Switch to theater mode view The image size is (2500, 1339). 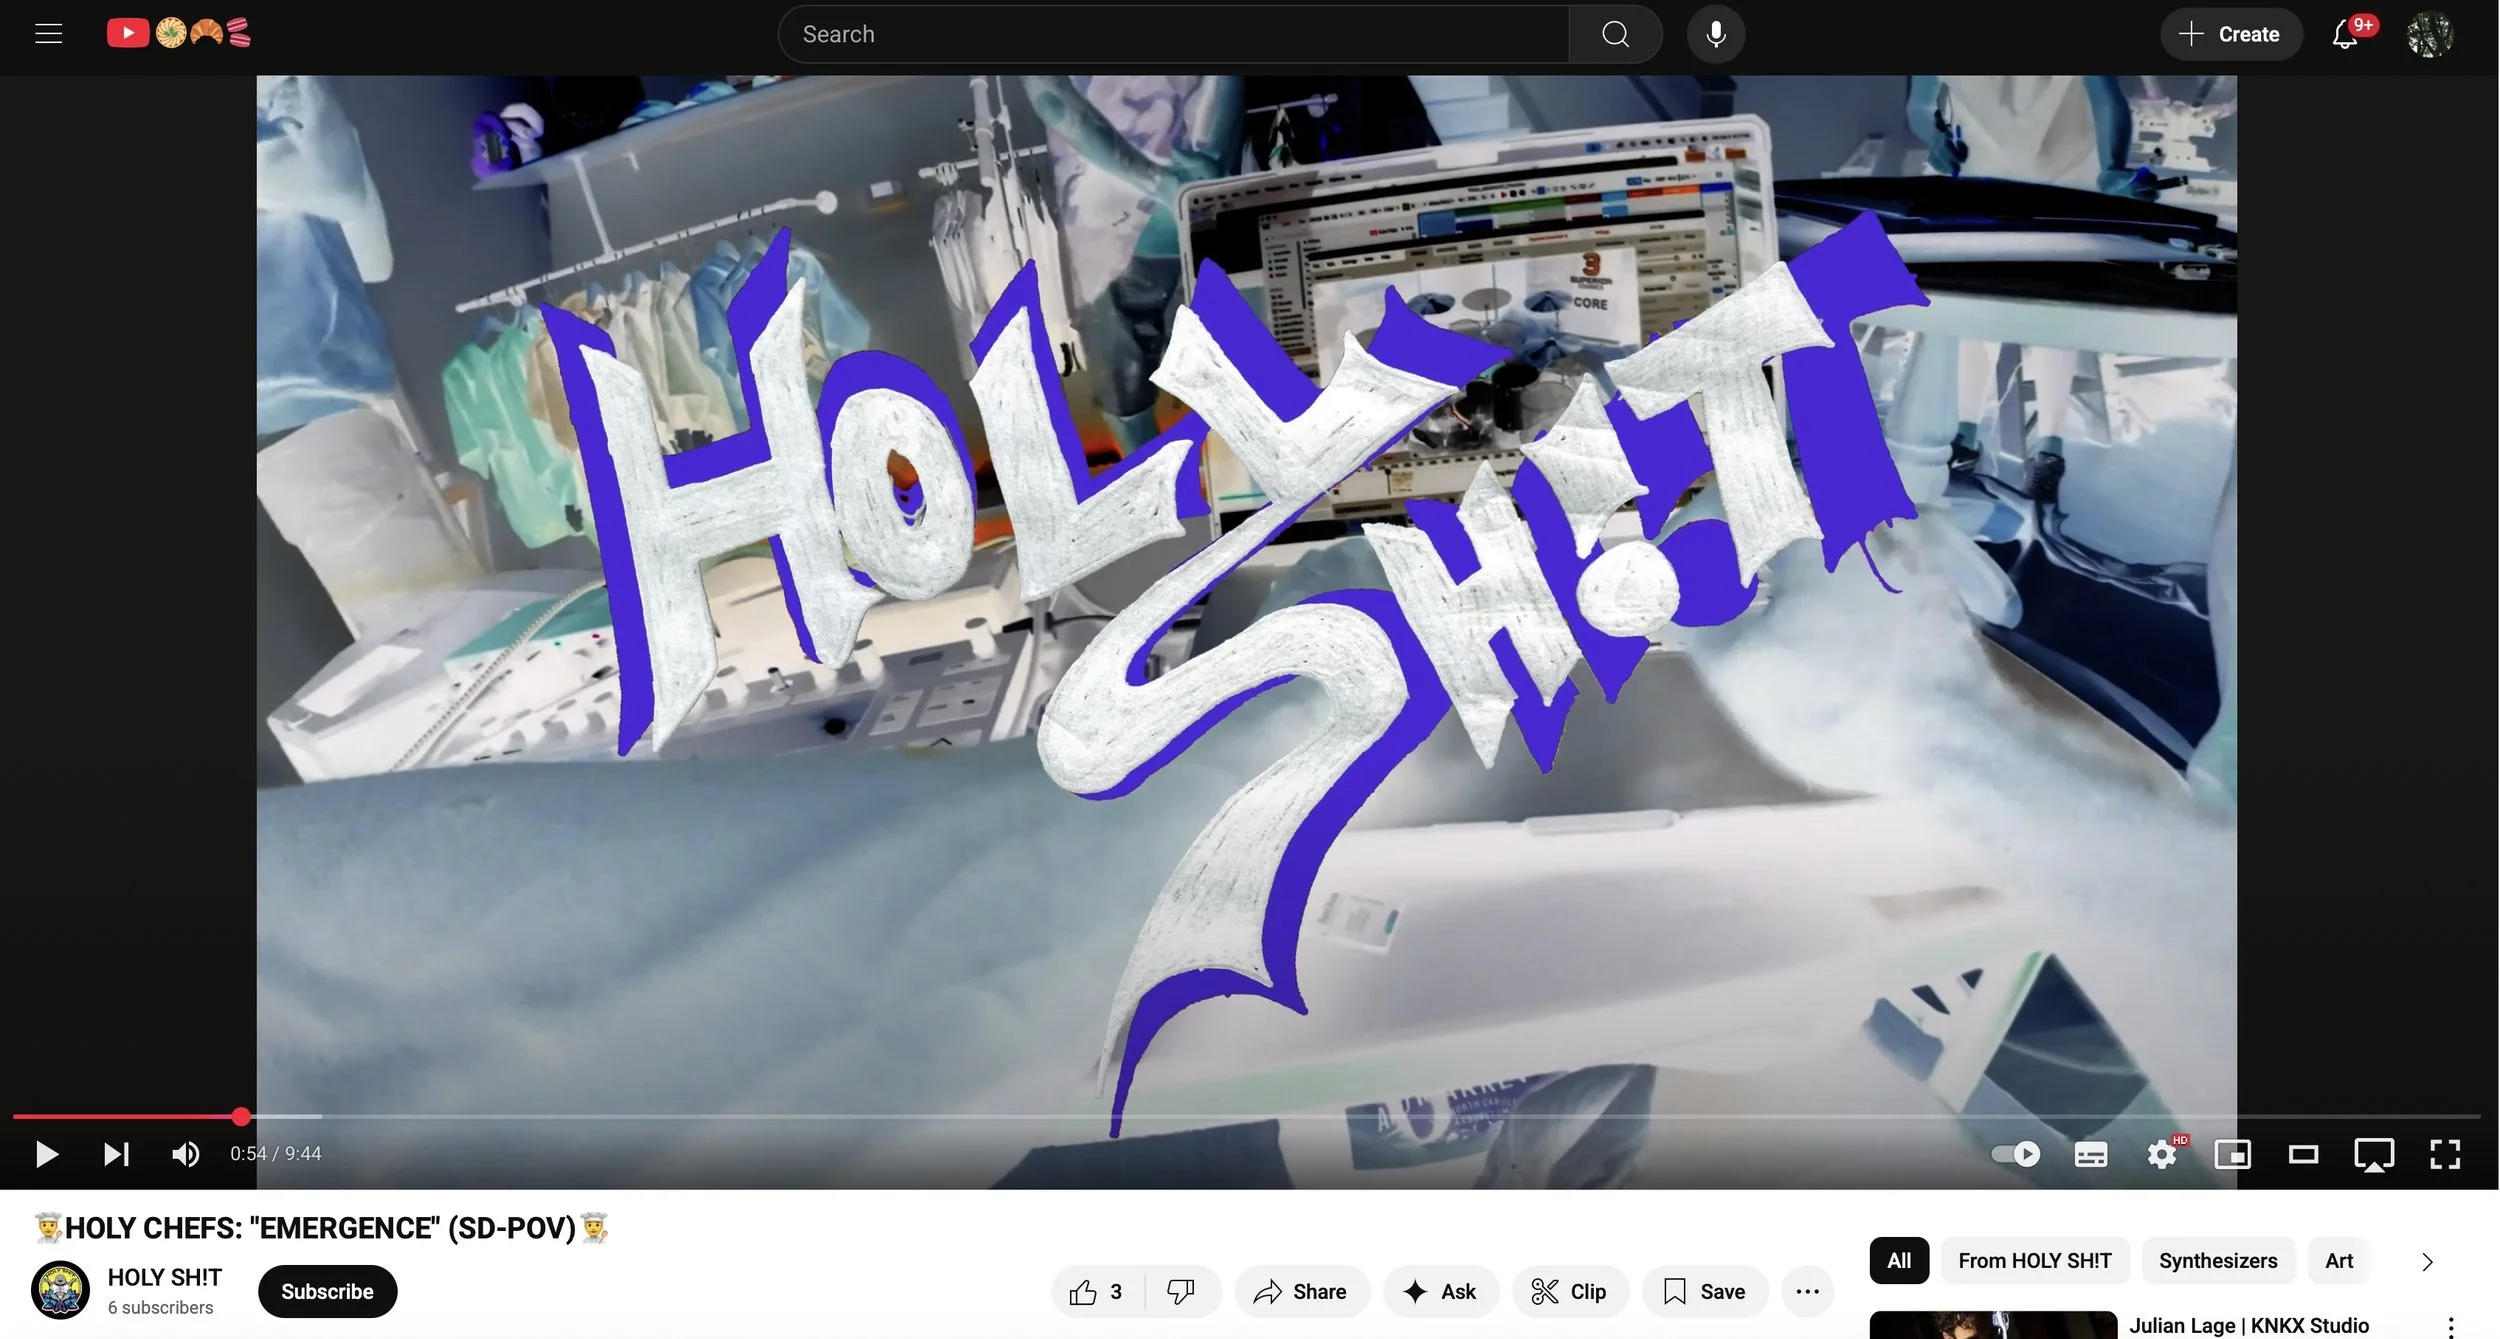click(2303, 1154)
